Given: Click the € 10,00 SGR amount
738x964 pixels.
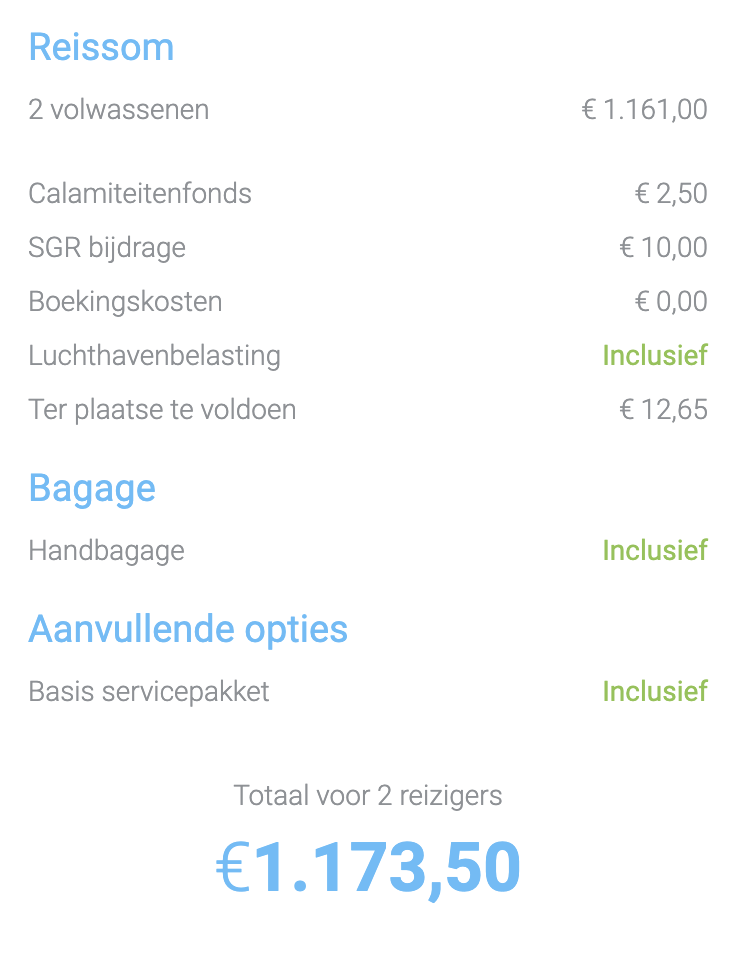Looking at the screenshot, I should pyautogui.click(x=664, y=248).
